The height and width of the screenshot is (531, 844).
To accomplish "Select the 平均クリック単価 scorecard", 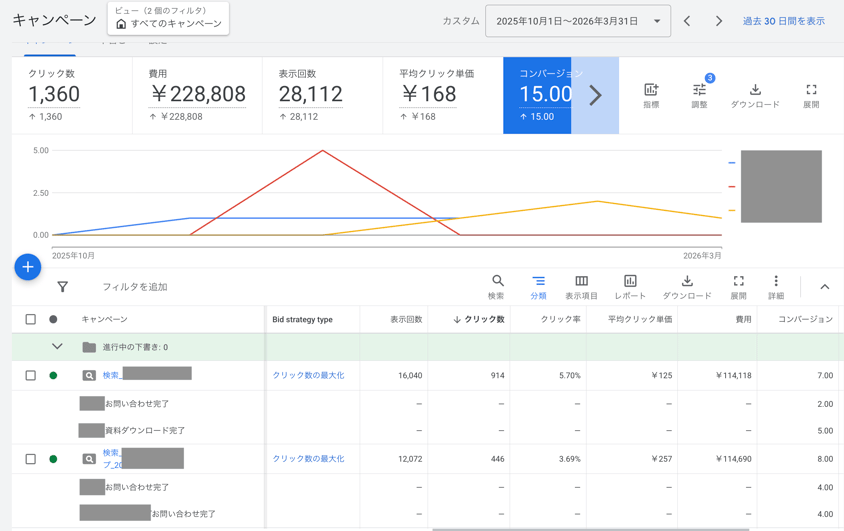I will pos(443,95).
